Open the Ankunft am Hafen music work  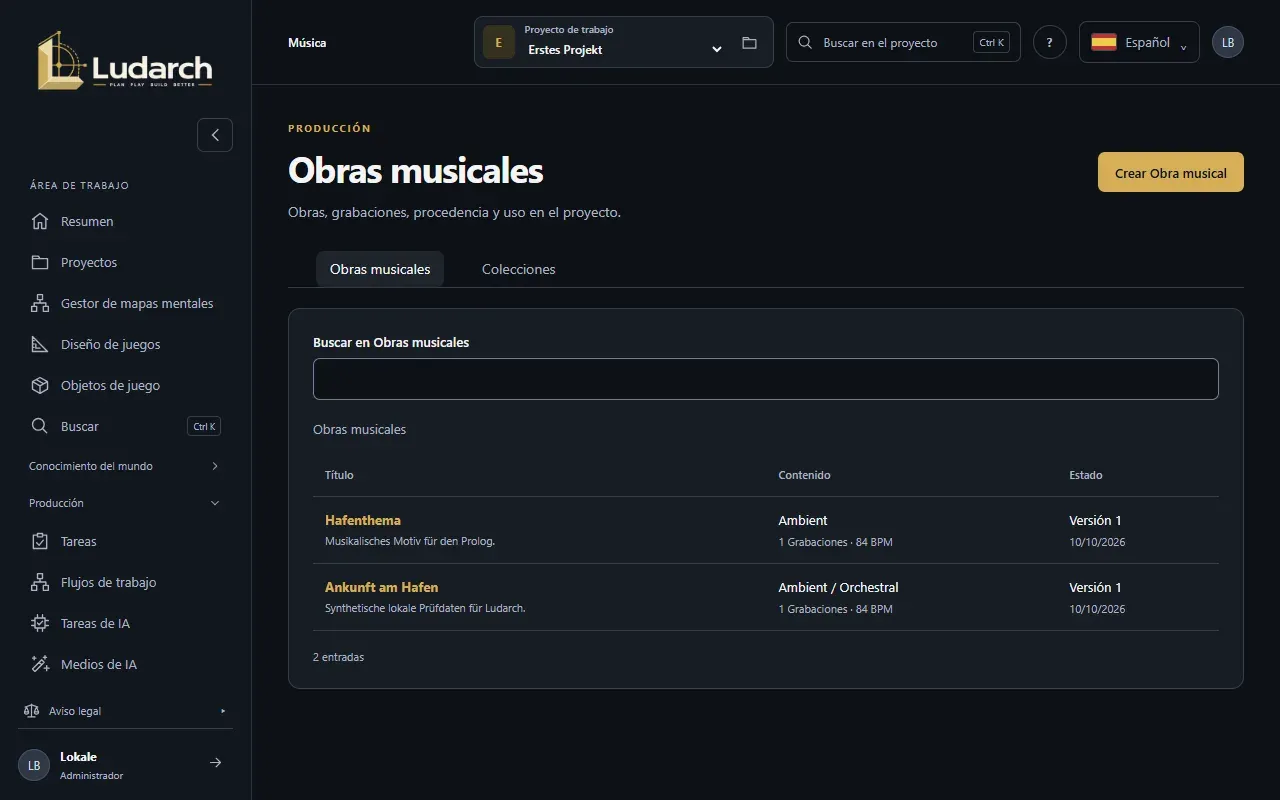[x=381, y=587]
